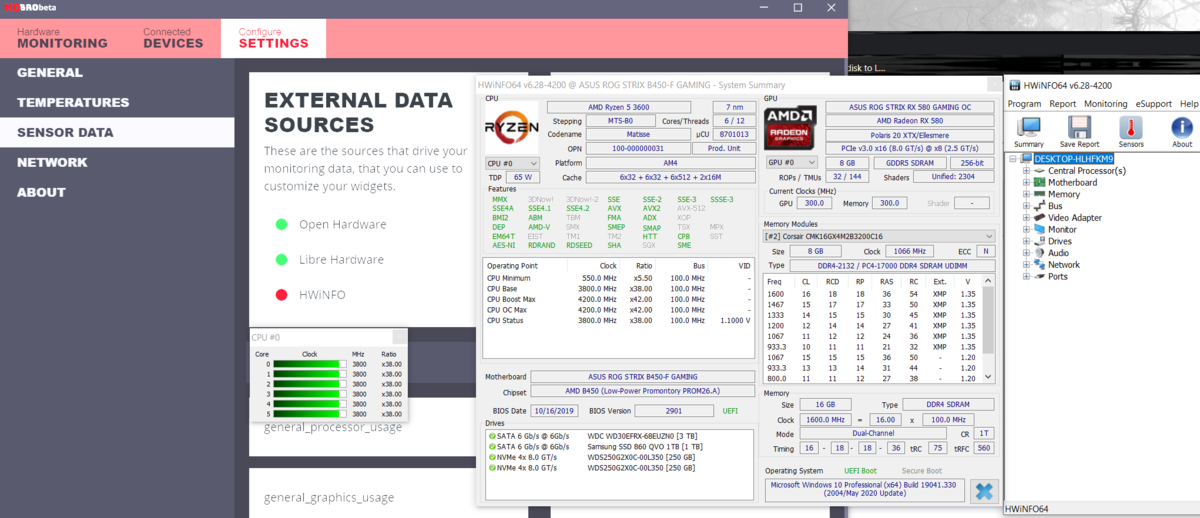This screenshot has height=518, width=1200.
Task: Click the Video Adapter card icon
Action: [1039, 218]
